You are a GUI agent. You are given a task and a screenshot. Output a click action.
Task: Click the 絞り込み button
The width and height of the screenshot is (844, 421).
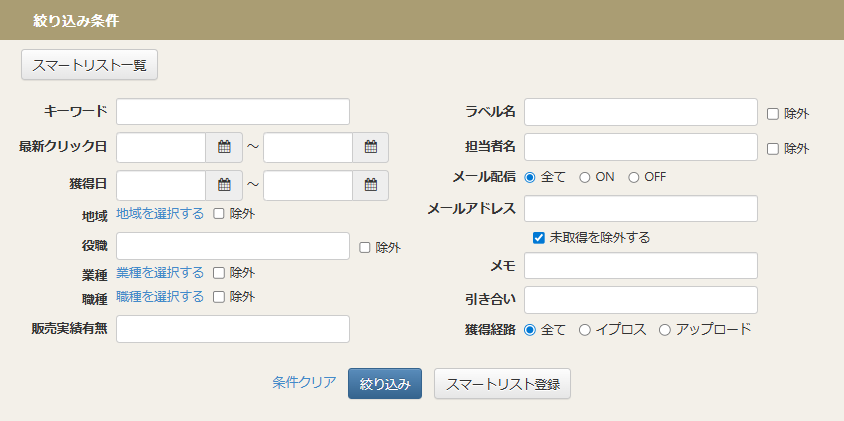385,383
